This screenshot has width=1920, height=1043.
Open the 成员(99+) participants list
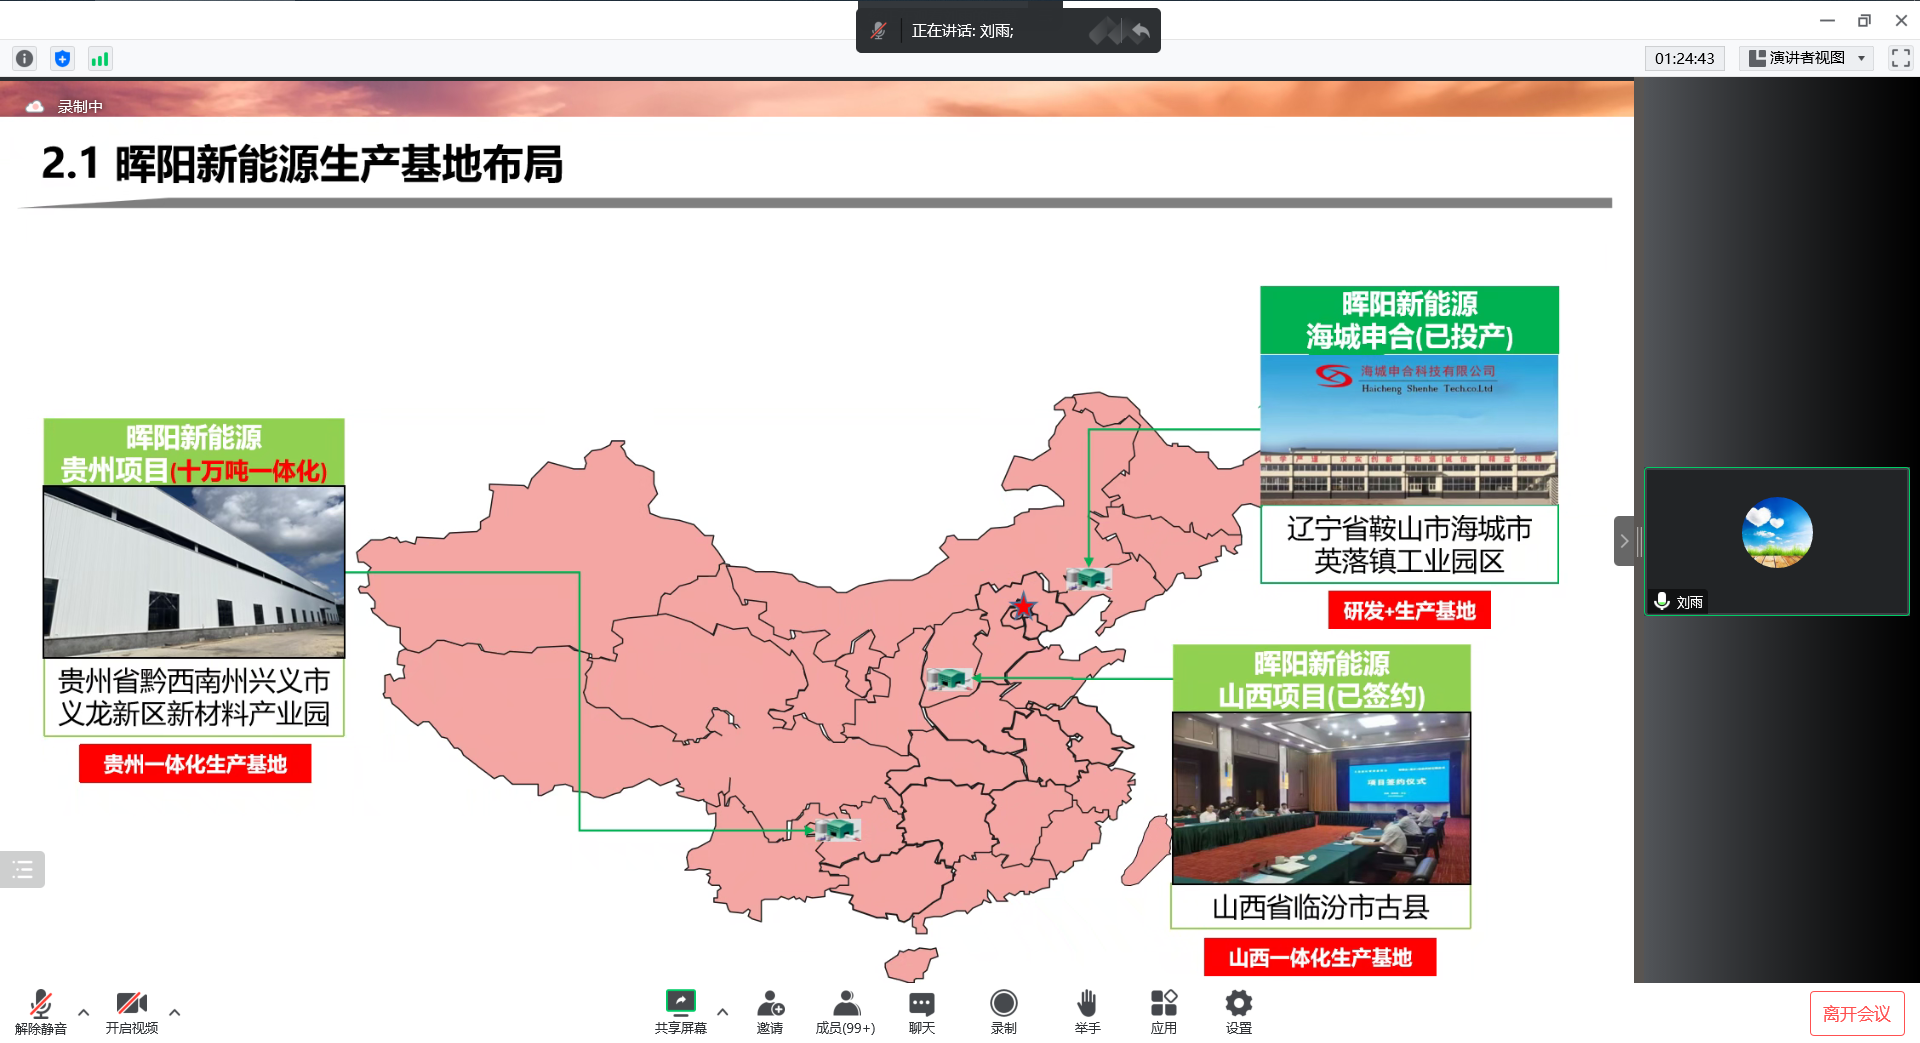(845, 1012)
